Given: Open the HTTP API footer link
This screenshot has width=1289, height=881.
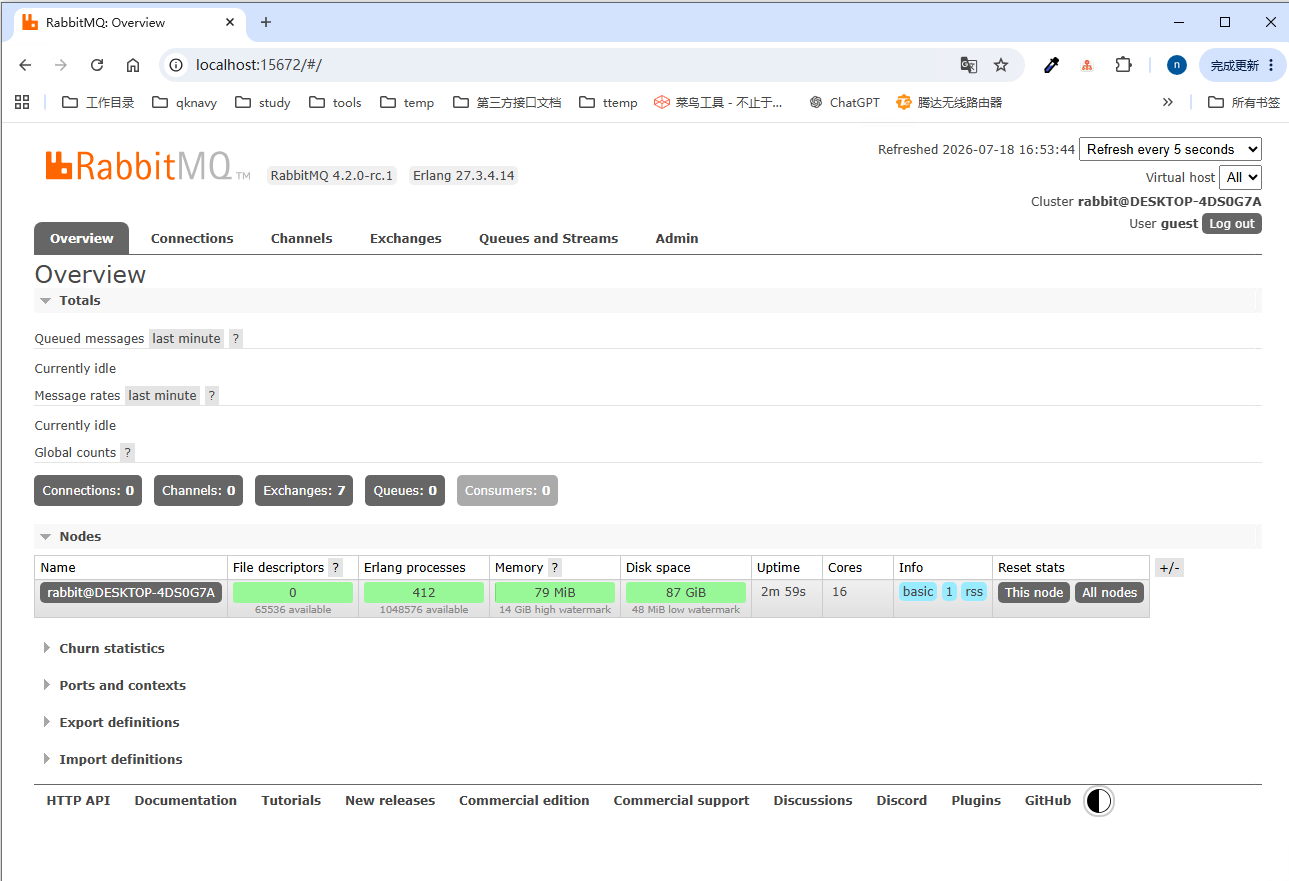Looking at the screenshot, I should (x=78, y=800).
